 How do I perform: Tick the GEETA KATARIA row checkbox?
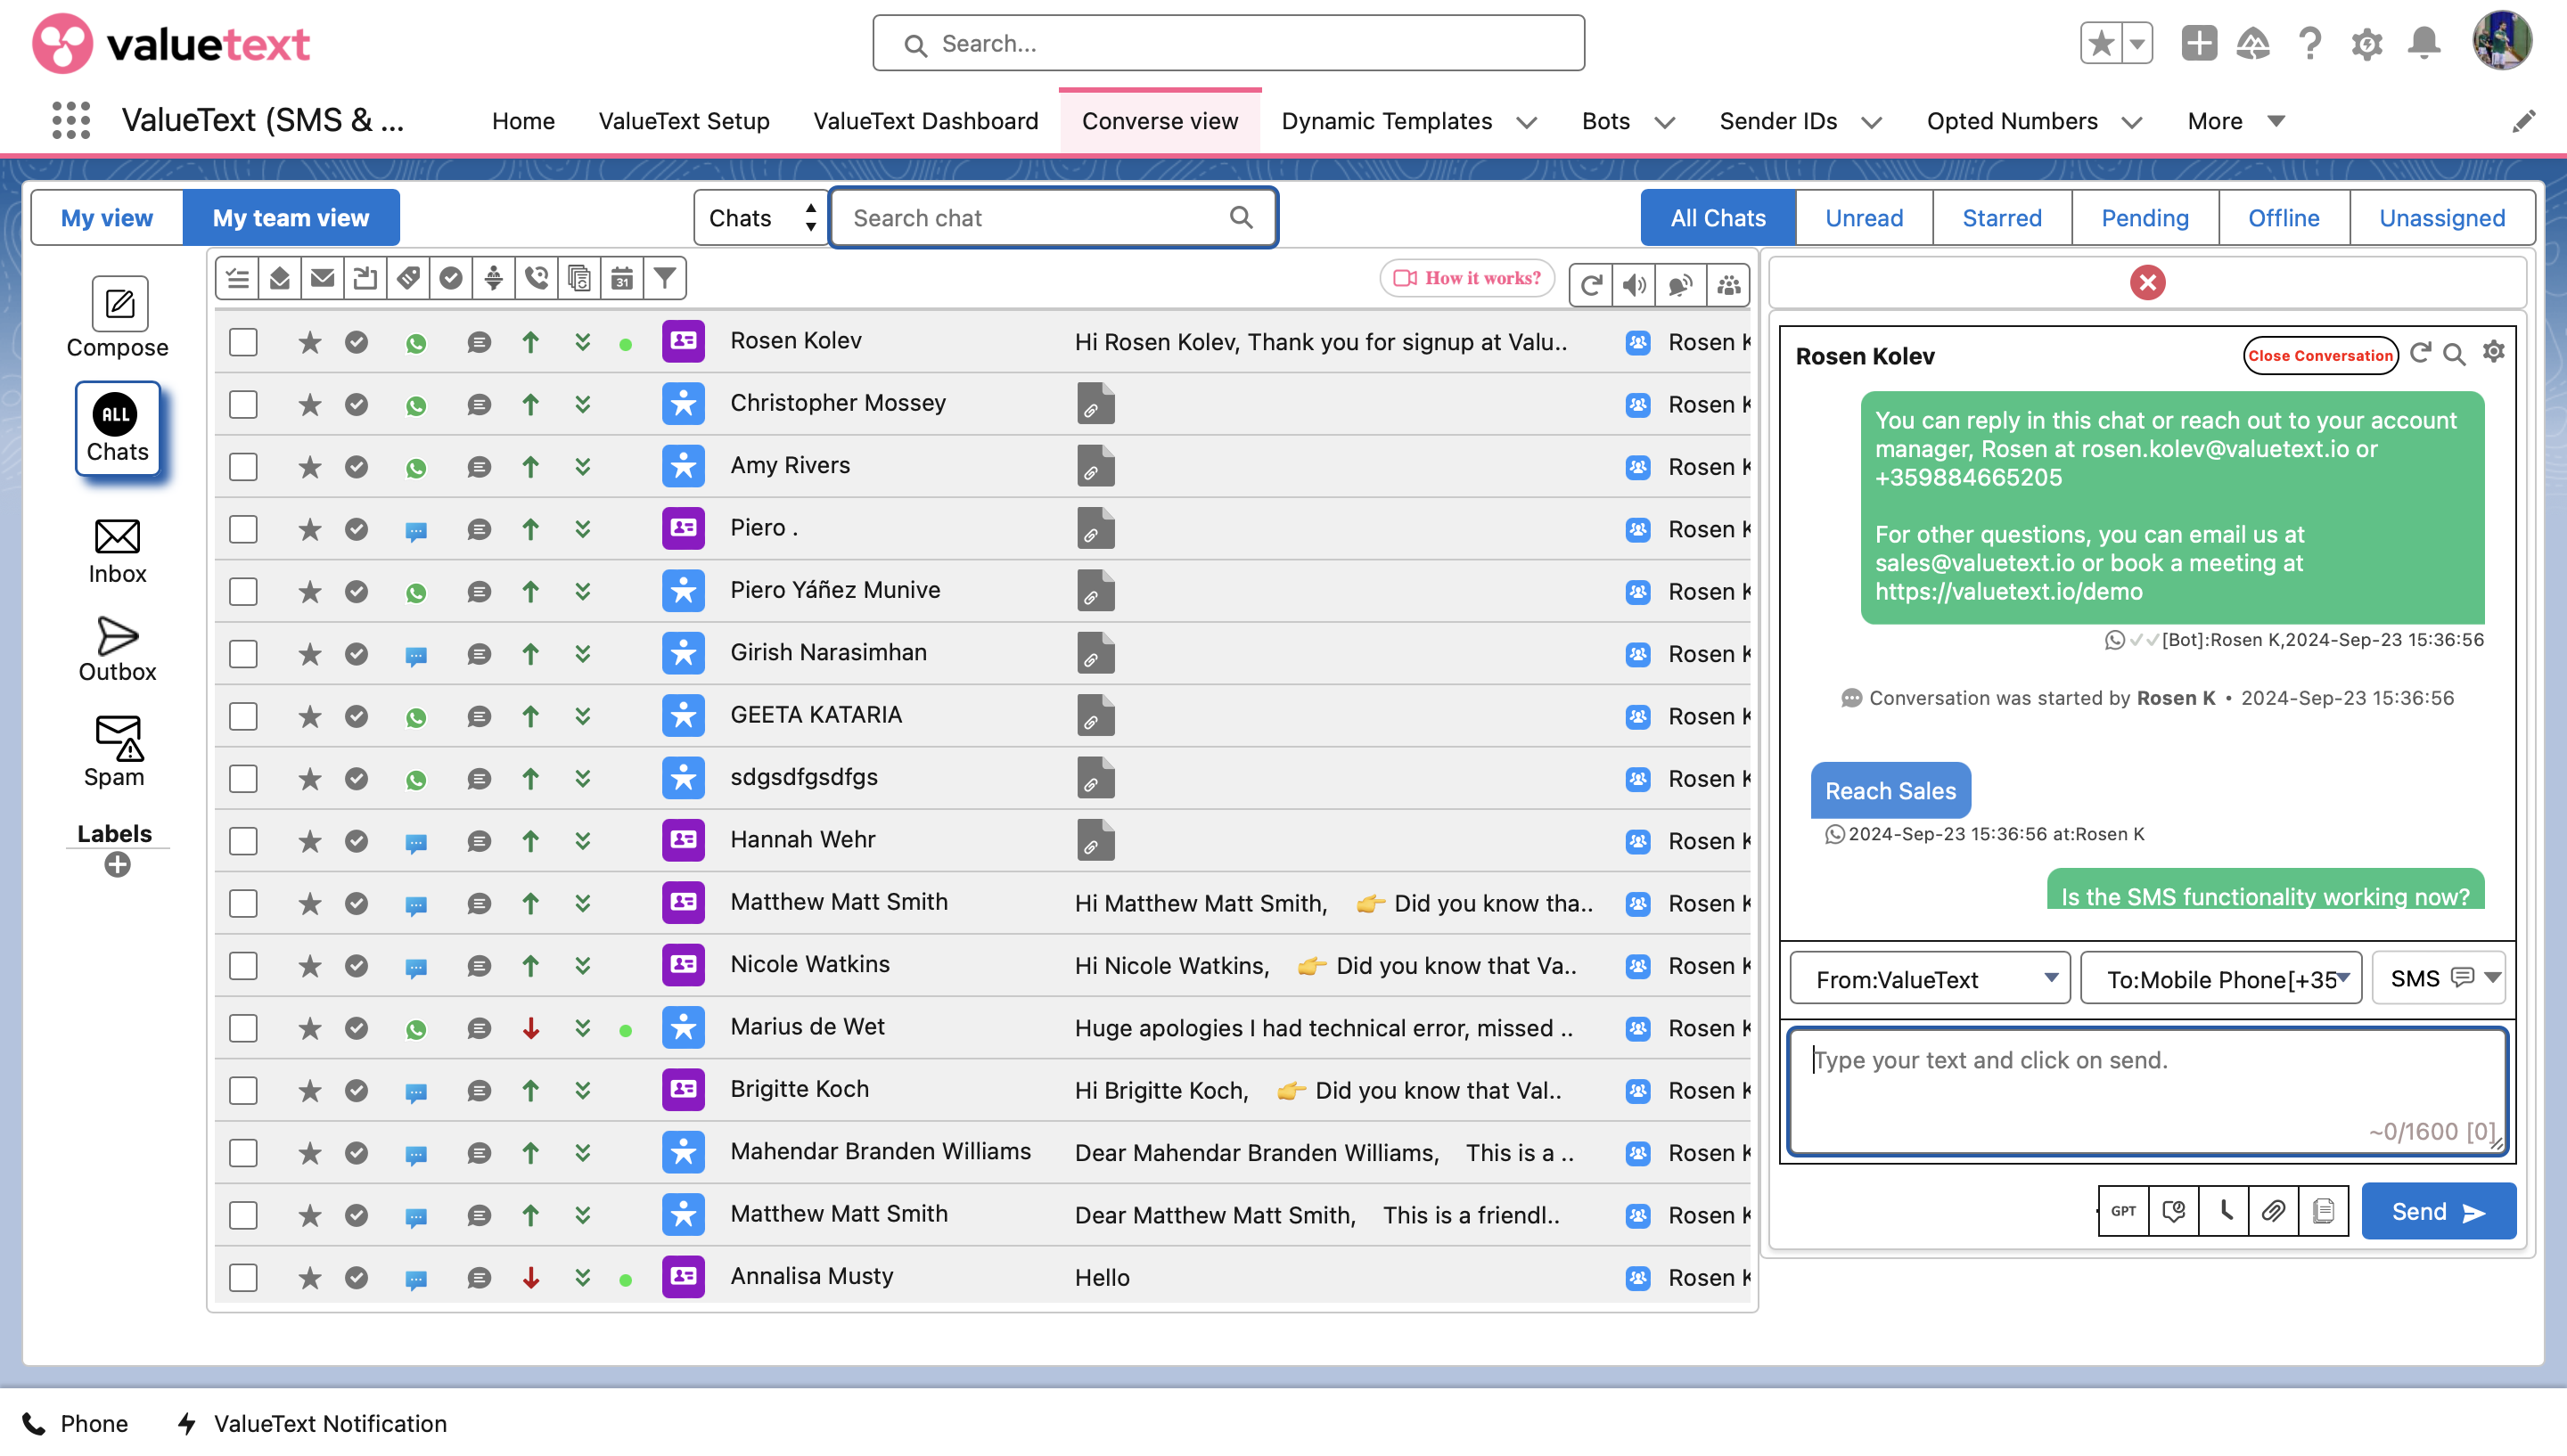(x=243, y=716)
